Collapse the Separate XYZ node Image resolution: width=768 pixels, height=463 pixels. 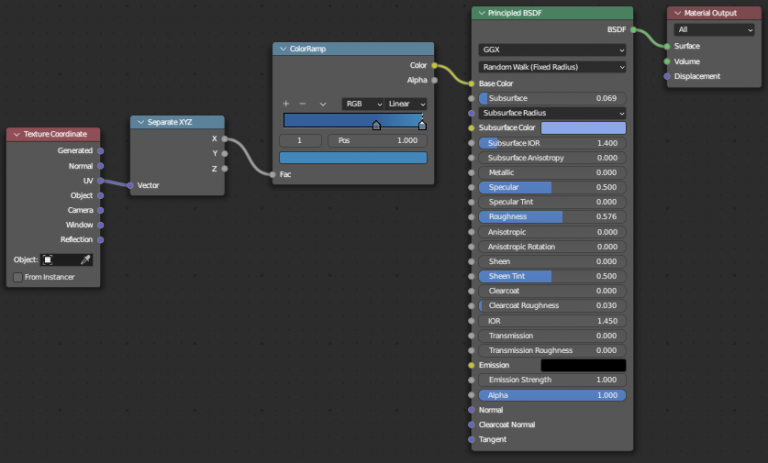pyautogui.click(x=139, y=122)
